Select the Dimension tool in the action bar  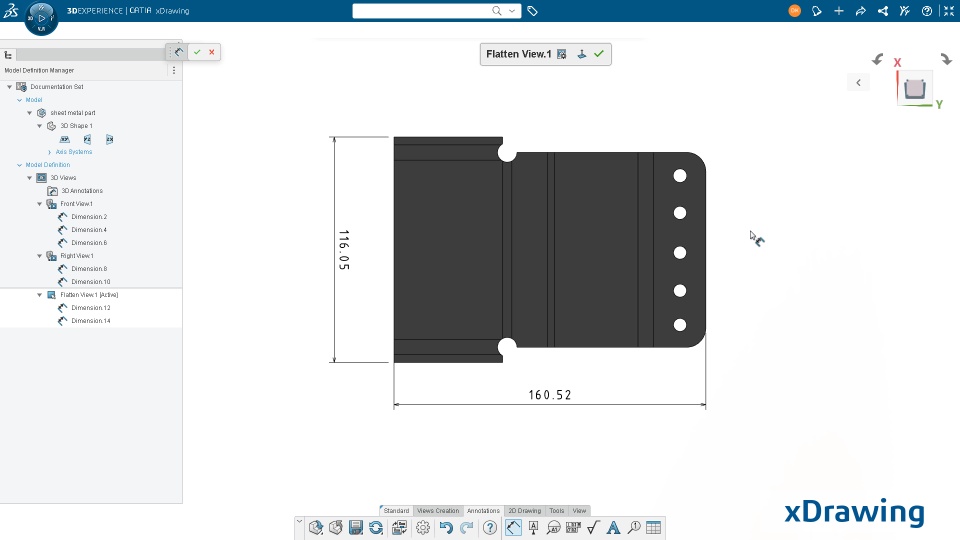(513, 527)
